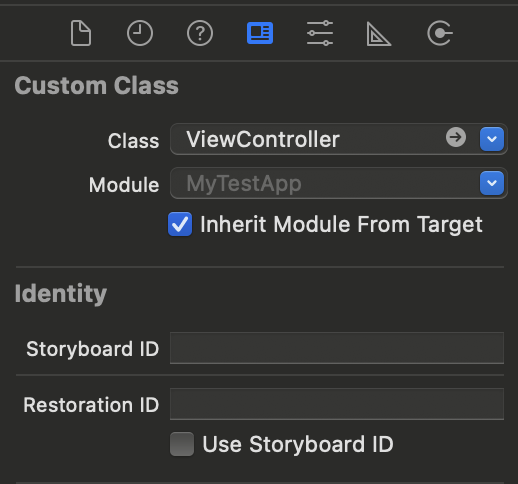Expand the Module dropdown arrow

(492, 183)
